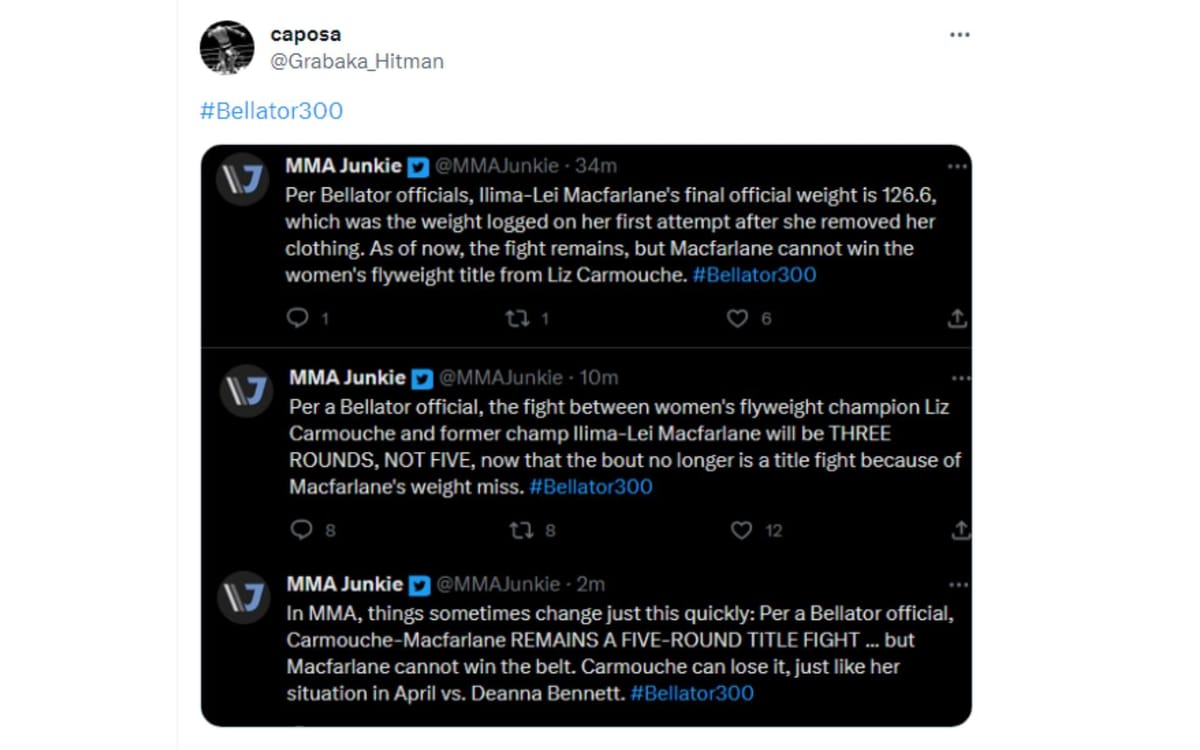Viewport: 1200px width, 750px height.
Task: Click the share icon on the first MMA Junkie tweet
Action: [x=957, y=318]
